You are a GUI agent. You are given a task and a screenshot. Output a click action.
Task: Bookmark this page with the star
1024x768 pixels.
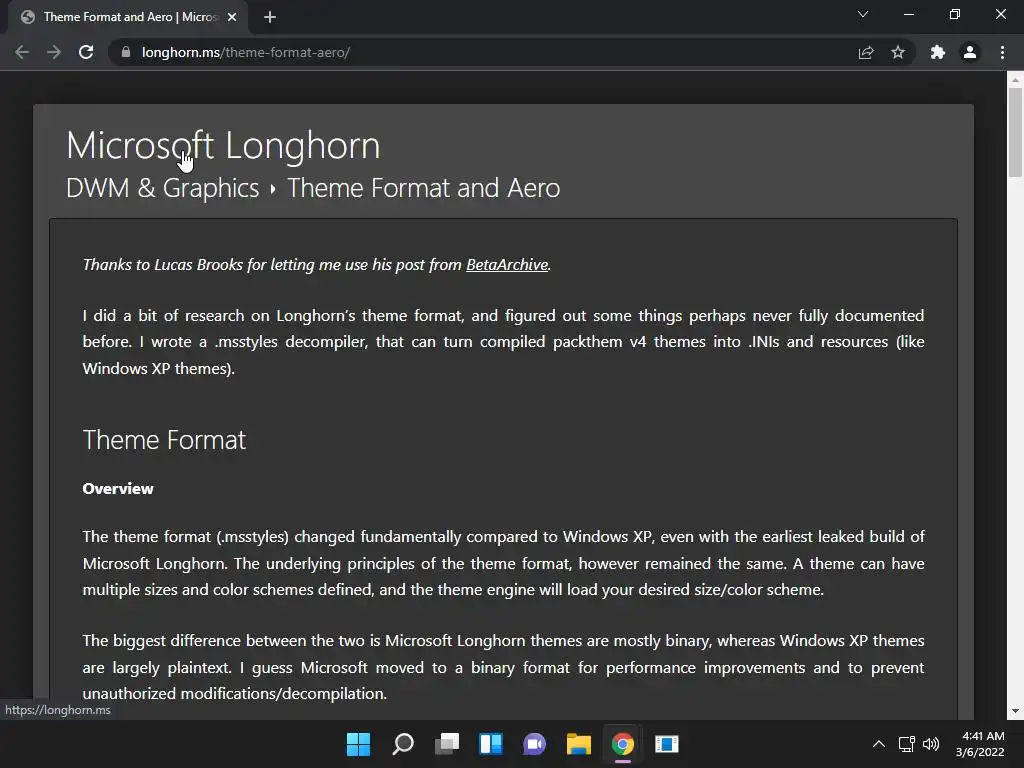[x=898, y=52]
